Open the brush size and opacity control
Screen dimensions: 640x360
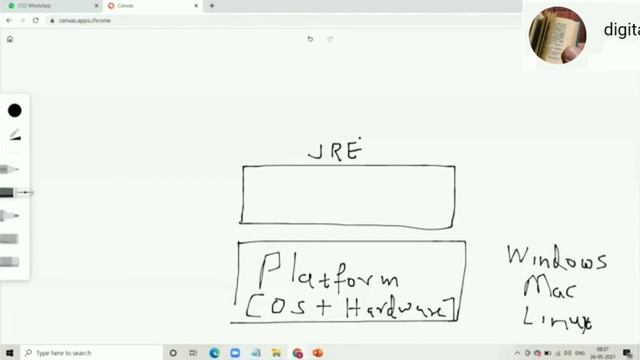click(15, 135)
